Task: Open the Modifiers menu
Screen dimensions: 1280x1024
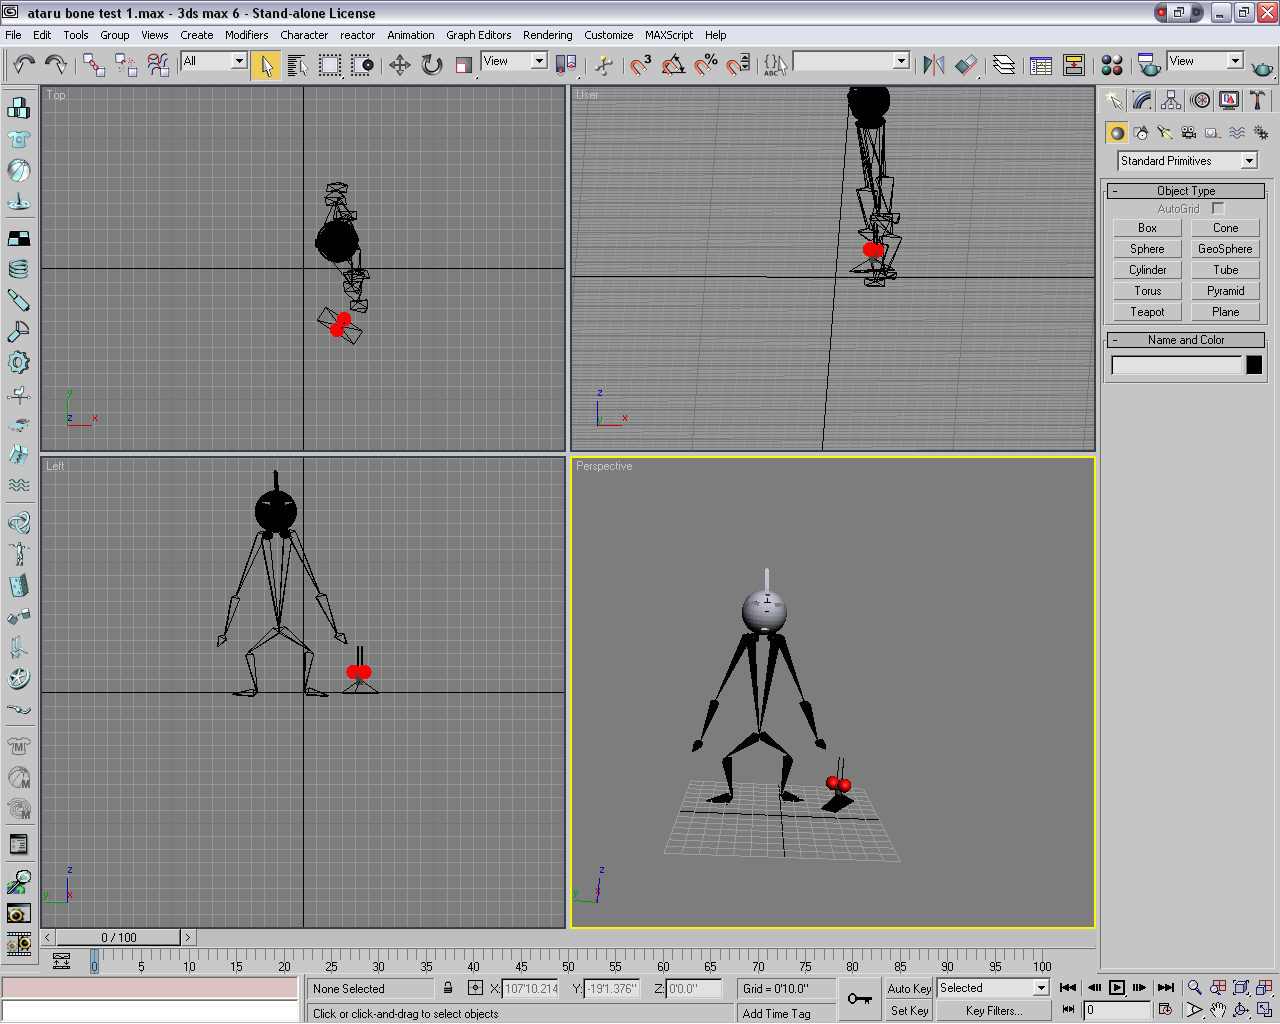Action: coord(246,35)
